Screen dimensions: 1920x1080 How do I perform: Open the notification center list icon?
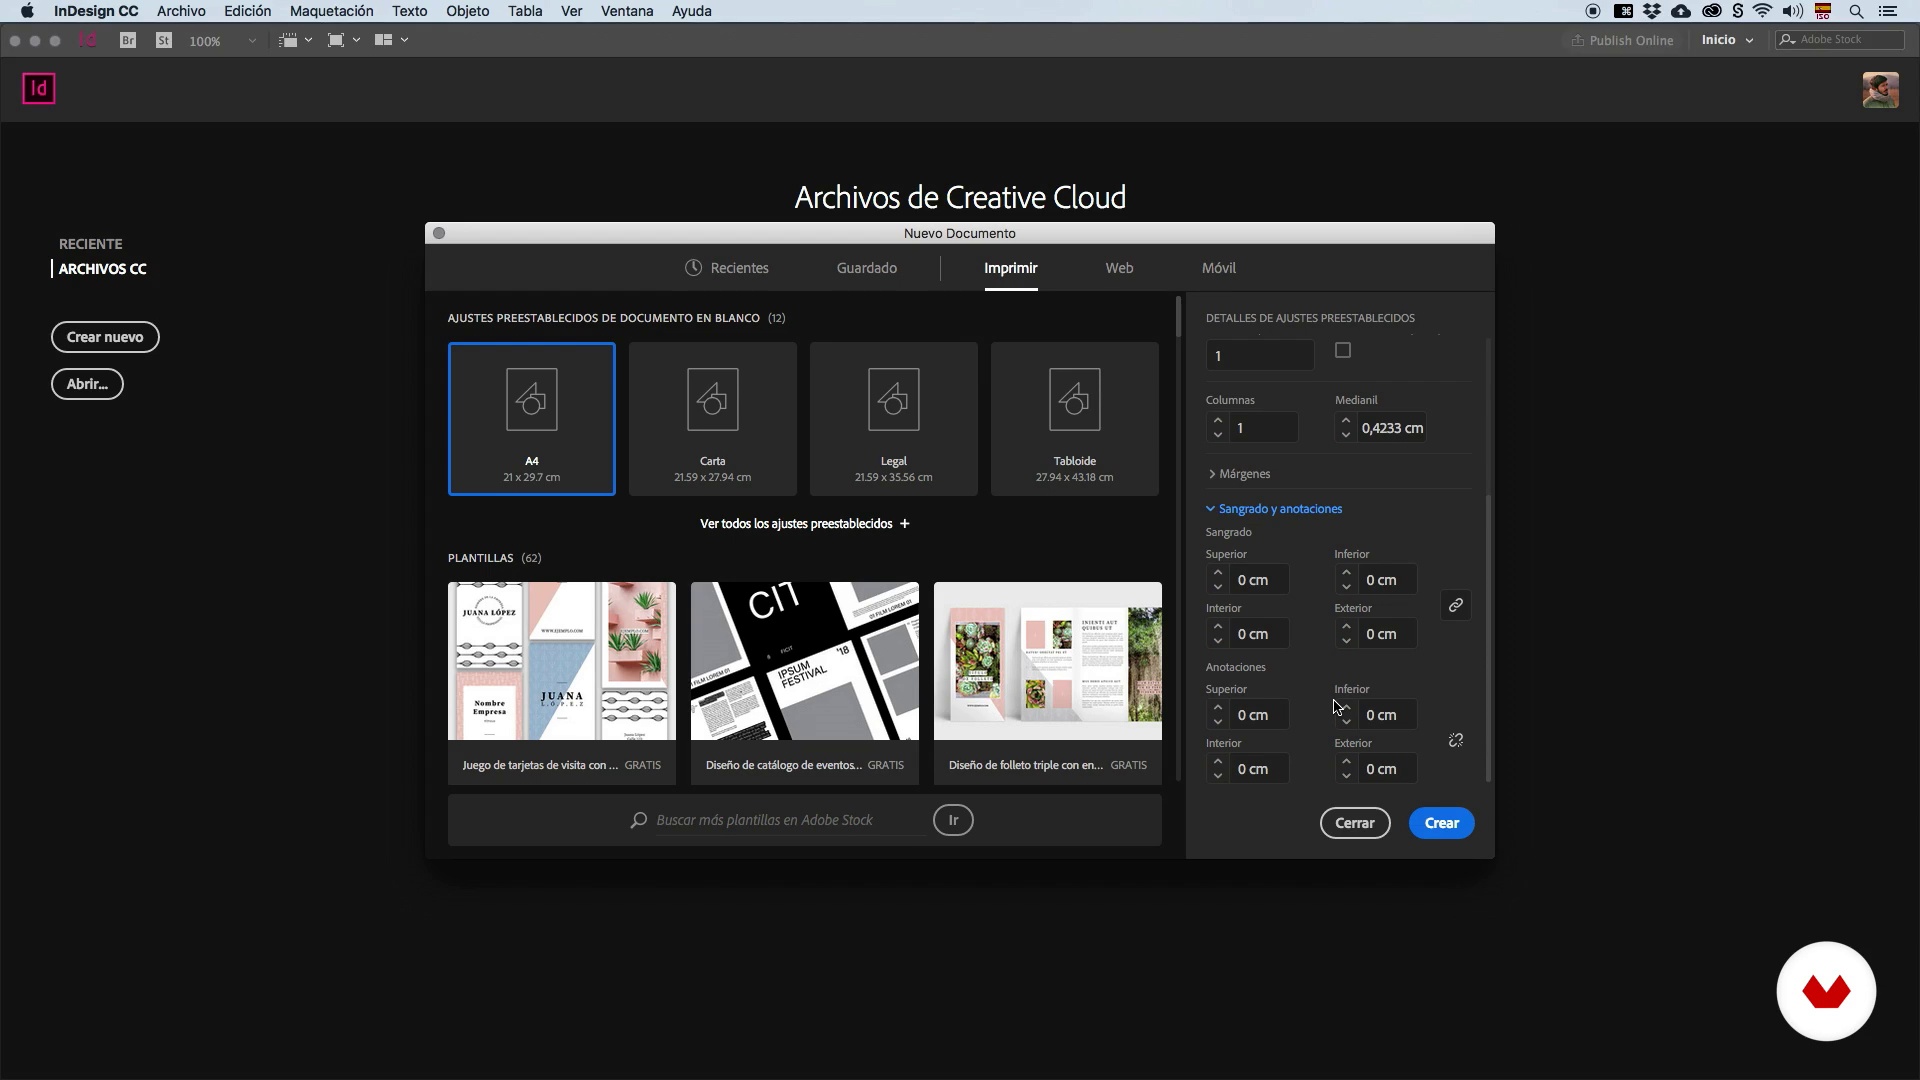[1888, 12]
